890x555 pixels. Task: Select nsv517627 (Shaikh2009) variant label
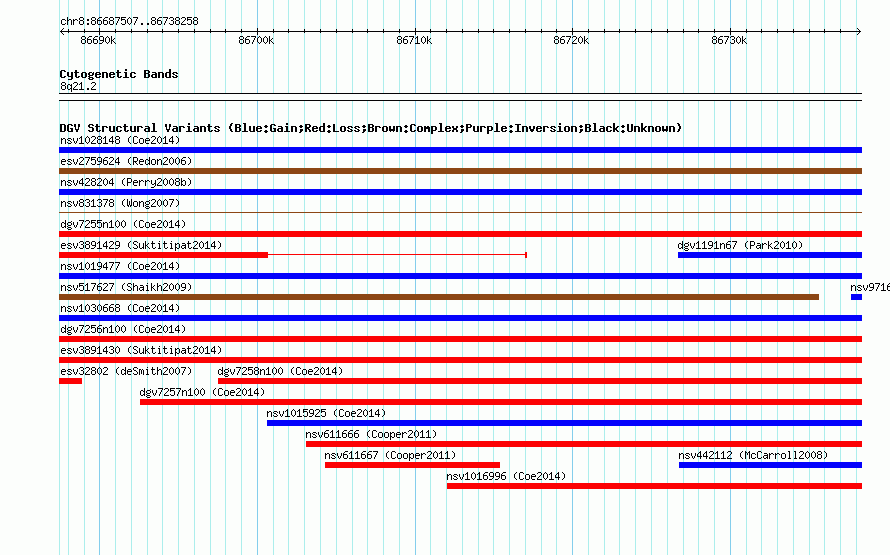pos(126,287)
